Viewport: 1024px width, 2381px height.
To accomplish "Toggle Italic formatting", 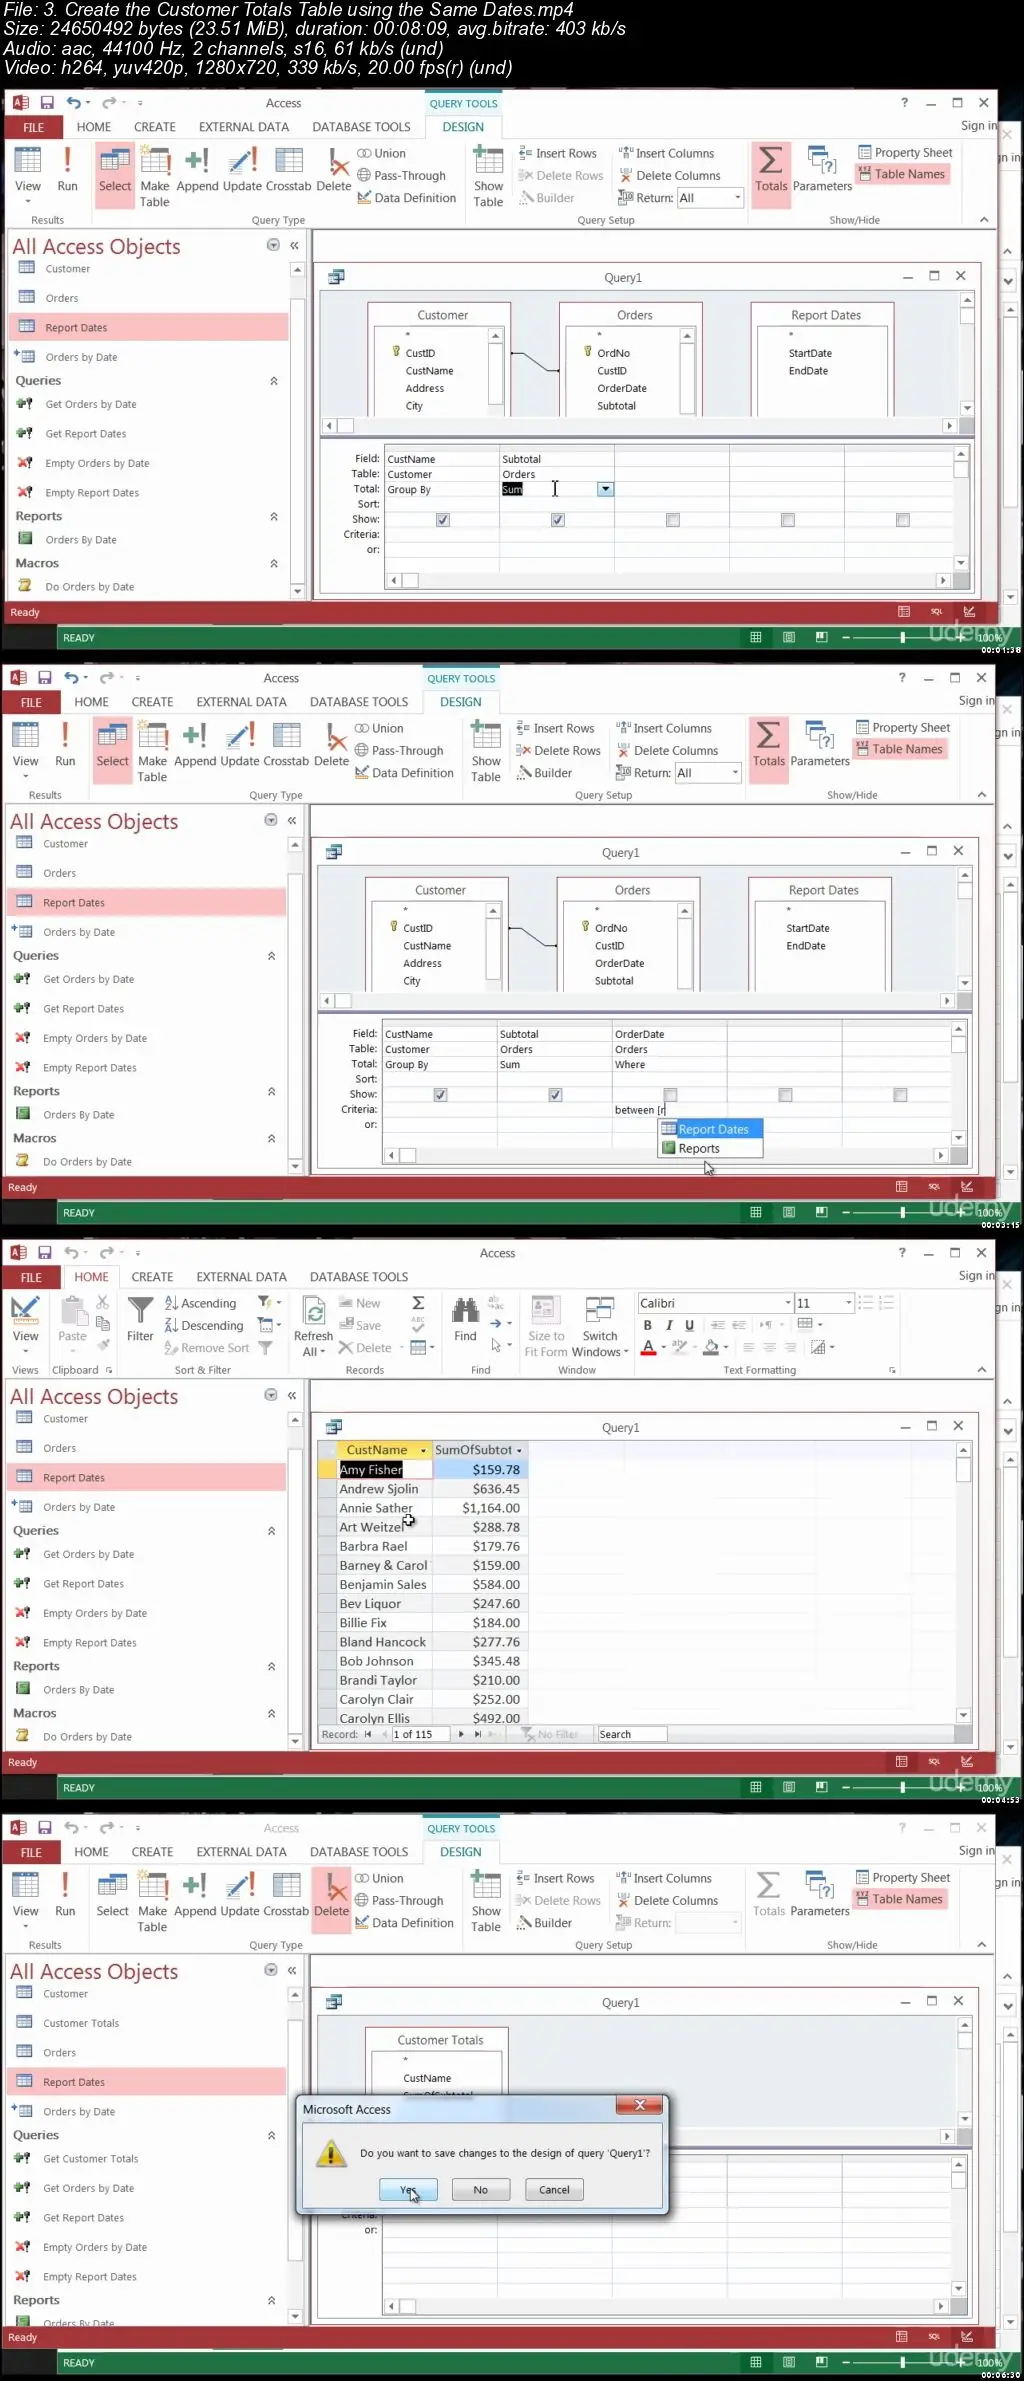I will point(669,1325).
